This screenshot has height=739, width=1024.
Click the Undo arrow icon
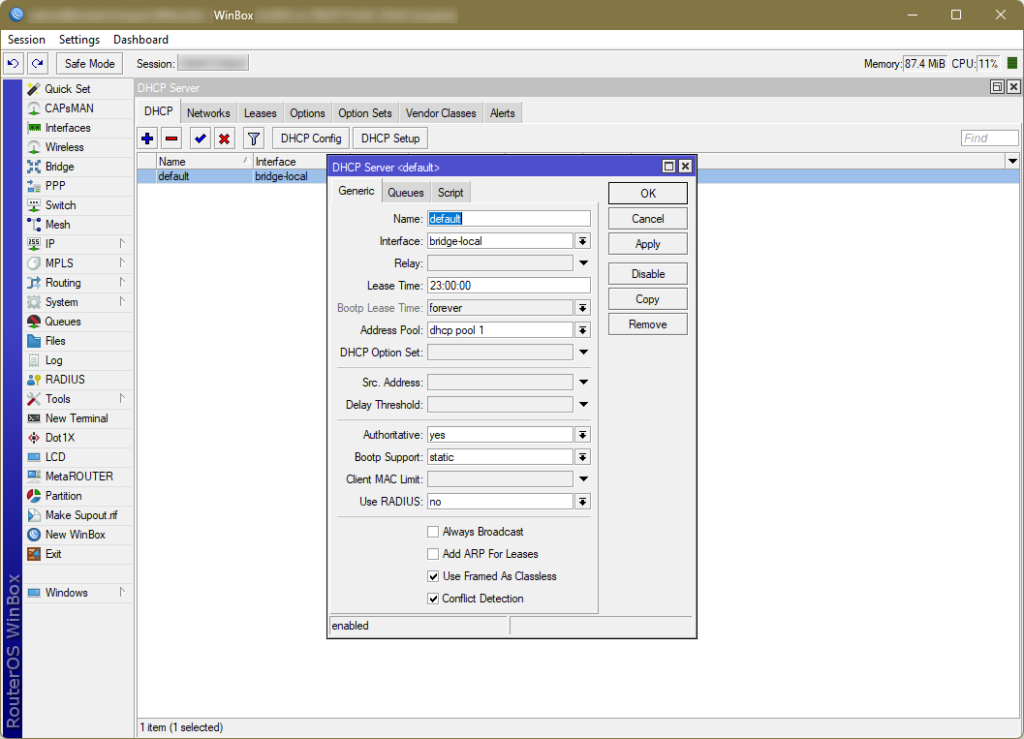(x=13, y=63)
